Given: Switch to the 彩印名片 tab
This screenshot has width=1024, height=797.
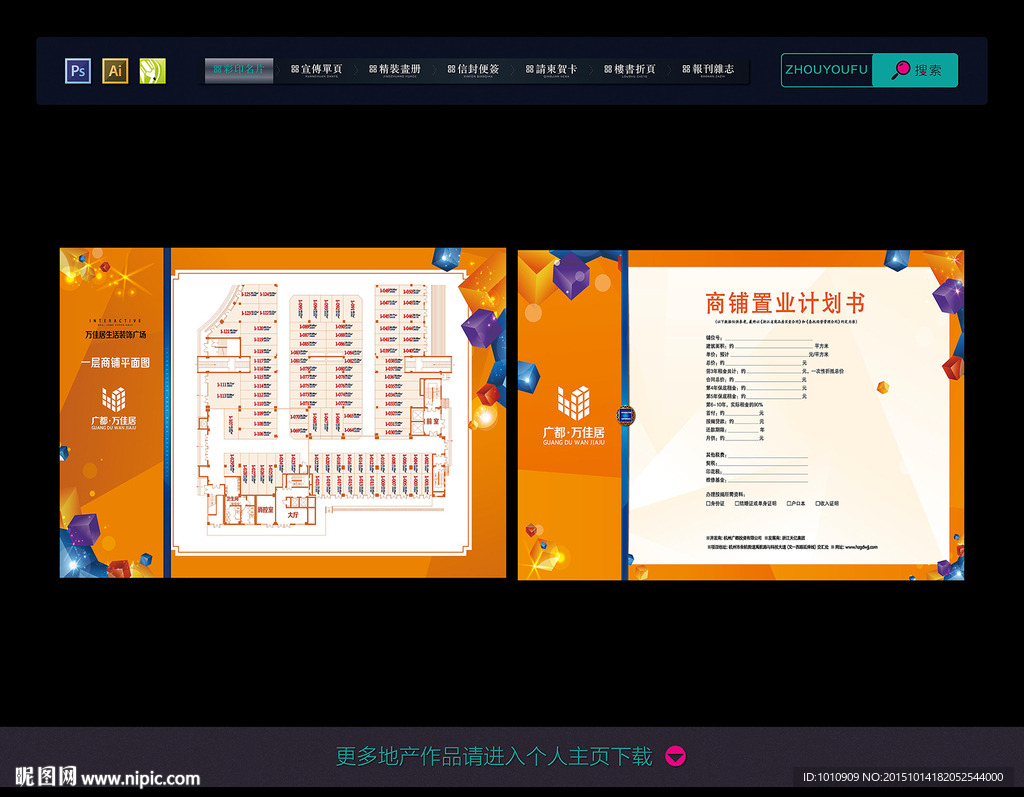Looking at the screenshot, I should point(238,70).
